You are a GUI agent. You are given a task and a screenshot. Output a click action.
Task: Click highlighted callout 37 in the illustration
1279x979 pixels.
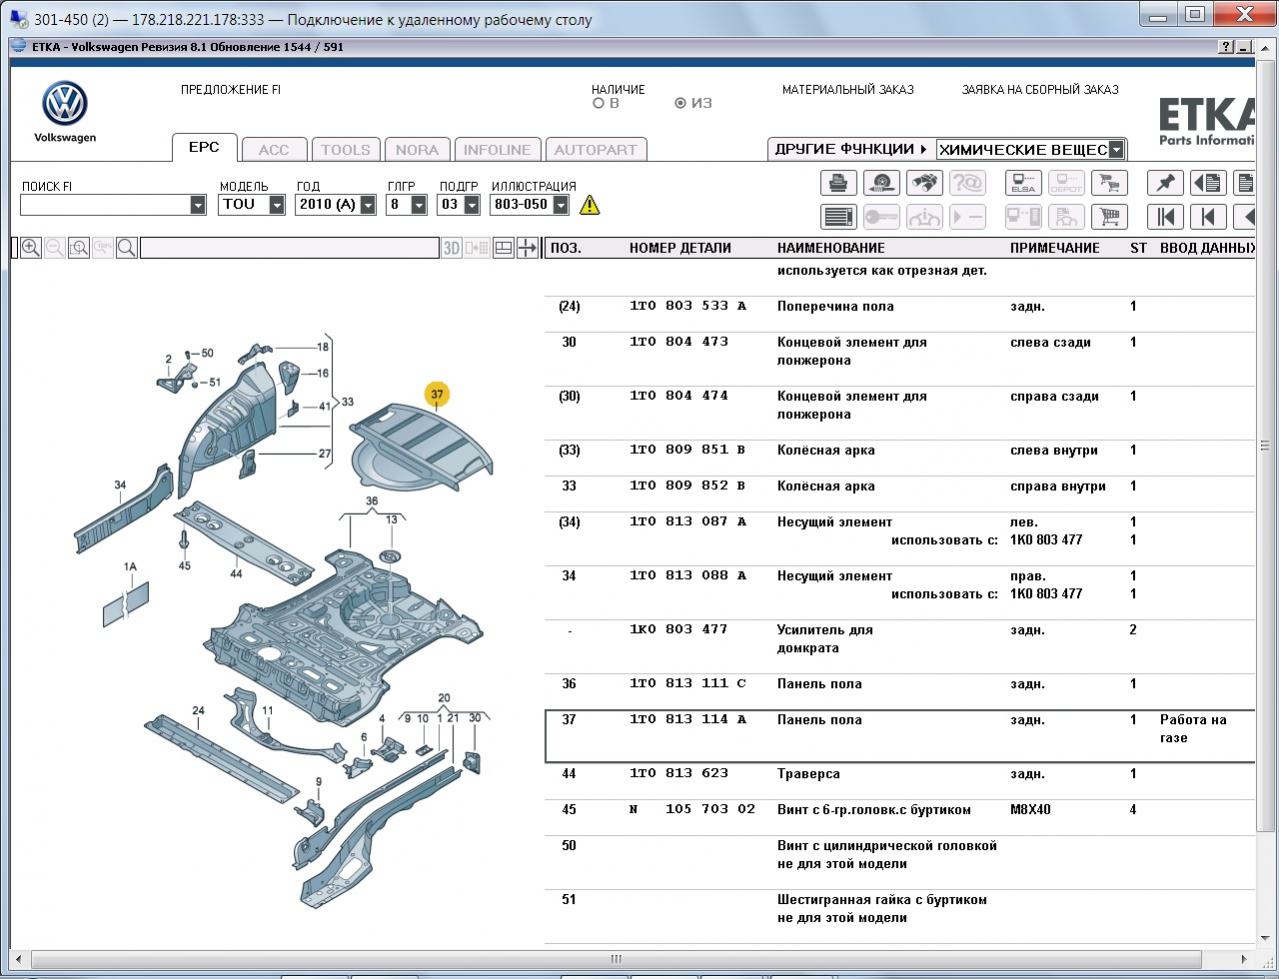click(x=437, y=394)
